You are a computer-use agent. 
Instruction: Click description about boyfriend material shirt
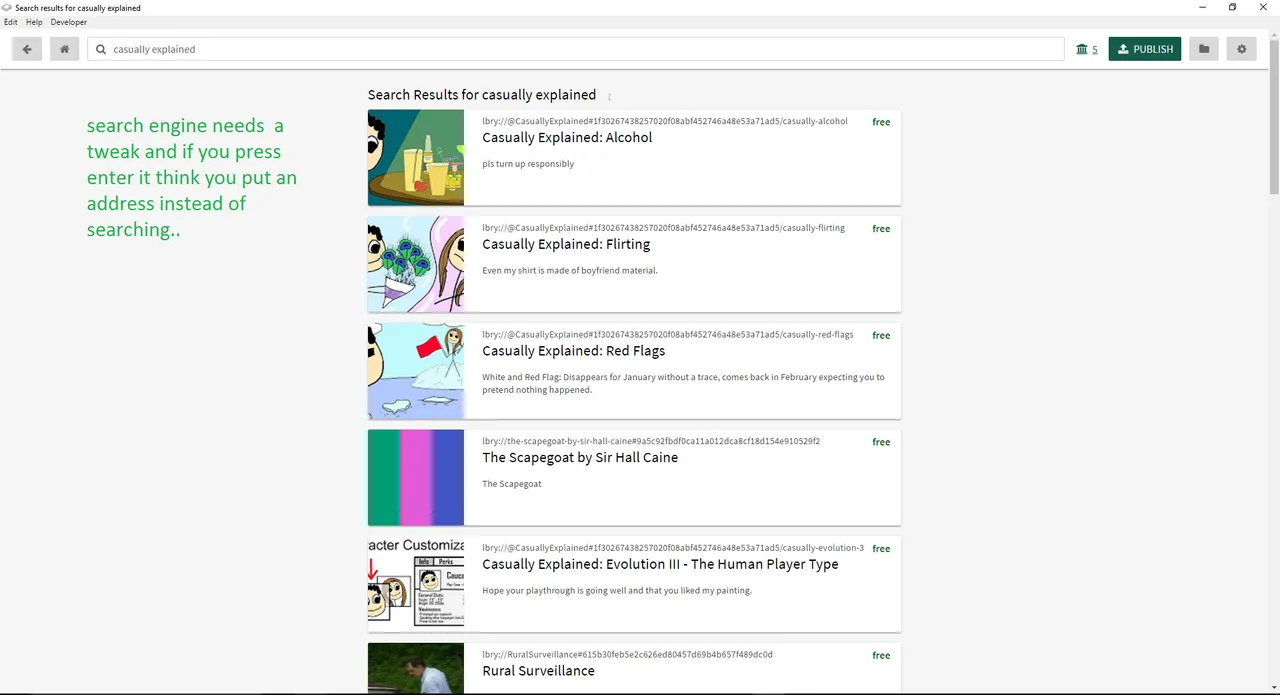pos(570,271)
